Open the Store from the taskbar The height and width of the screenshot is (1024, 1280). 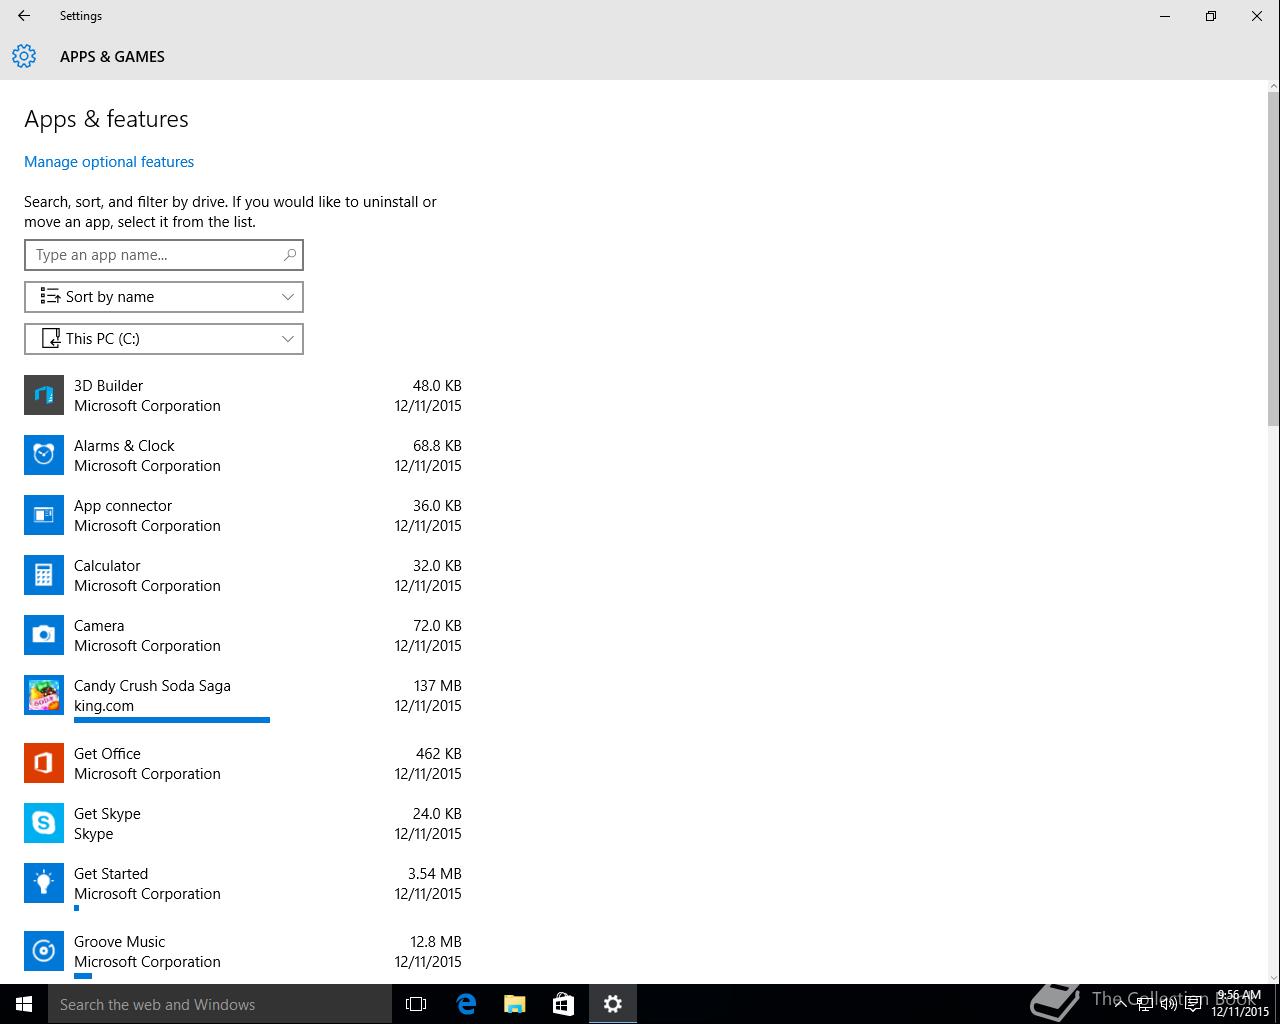pos(563,1004)
